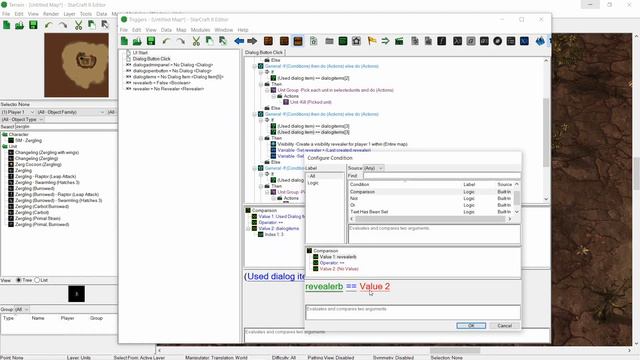Image resolution: width=640 pixels, height=360 pixels.
Task: Click the Find input field
Action: click(442, 176)
